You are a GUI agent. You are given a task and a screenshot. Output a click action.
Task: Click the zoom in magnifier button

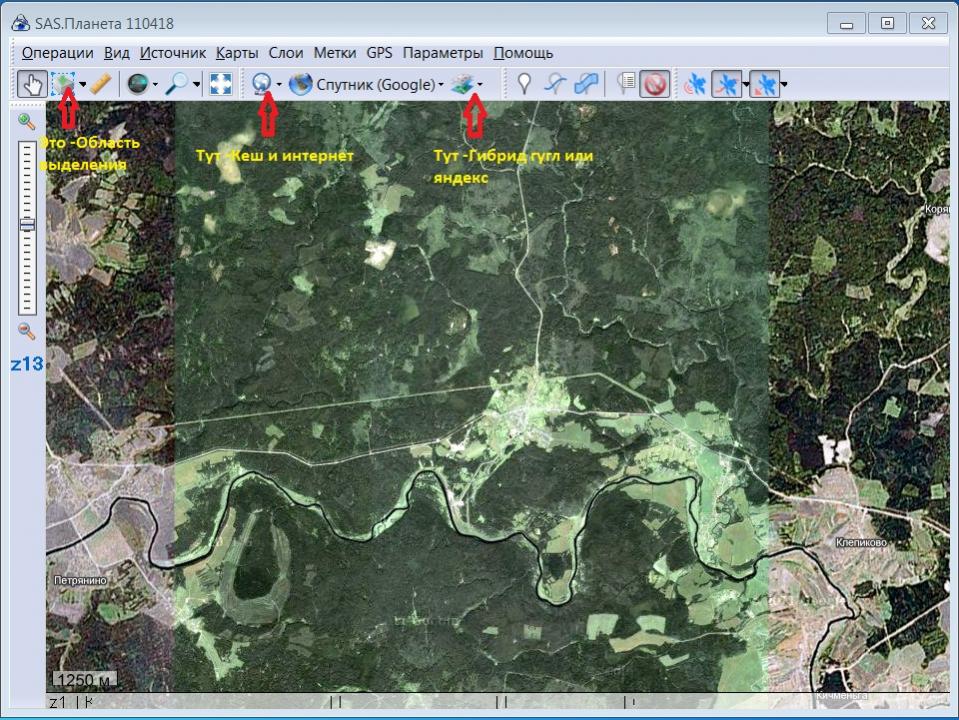pos(27,121)
